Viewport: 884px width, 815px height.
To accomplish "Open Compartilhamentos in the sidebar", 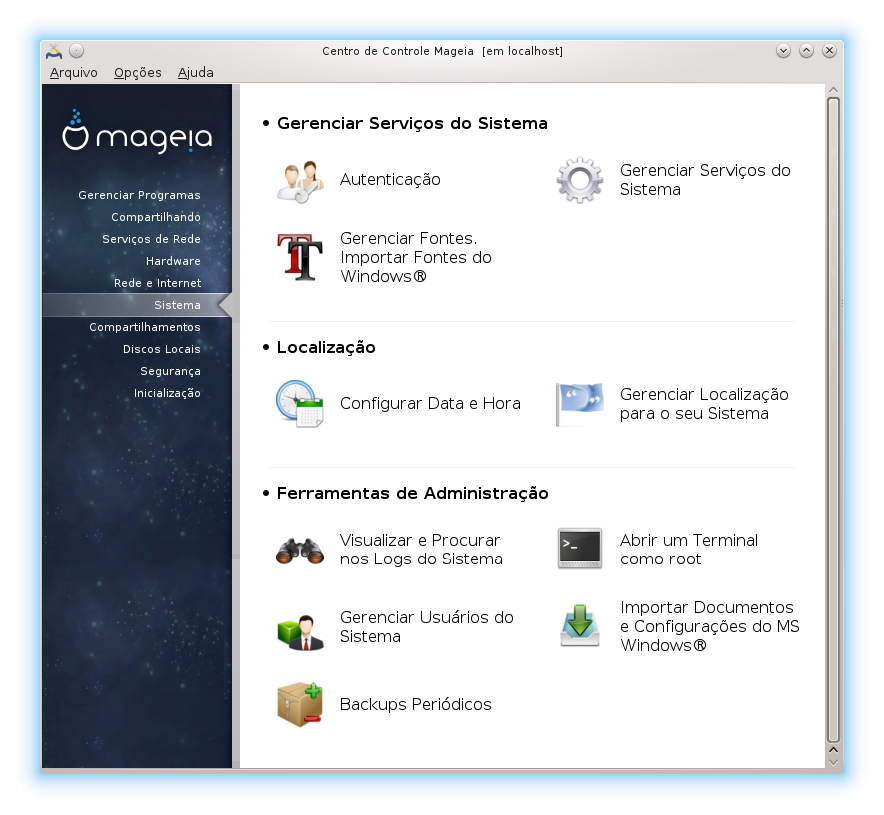I will point(144,327).
